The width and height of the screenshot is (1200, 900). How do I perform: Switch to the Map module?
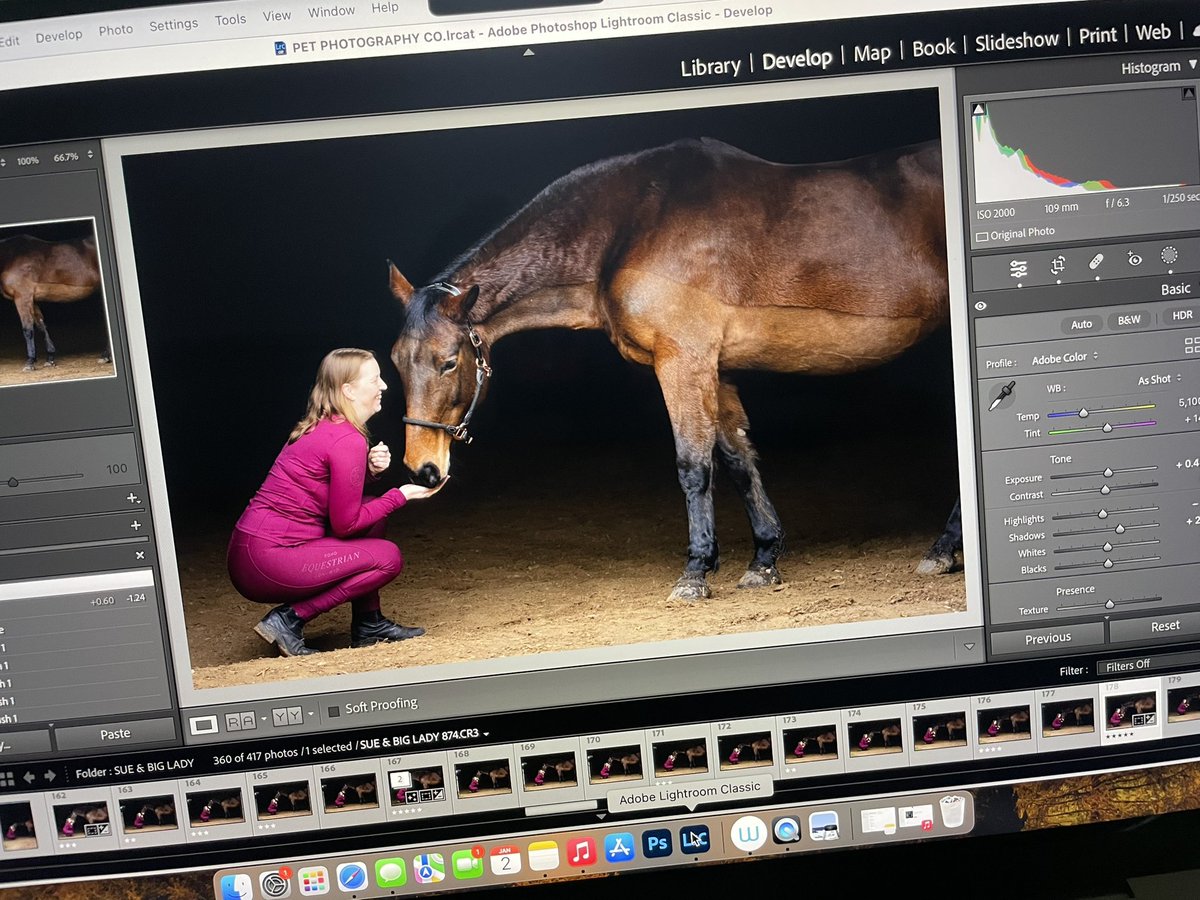coord(871,54)
